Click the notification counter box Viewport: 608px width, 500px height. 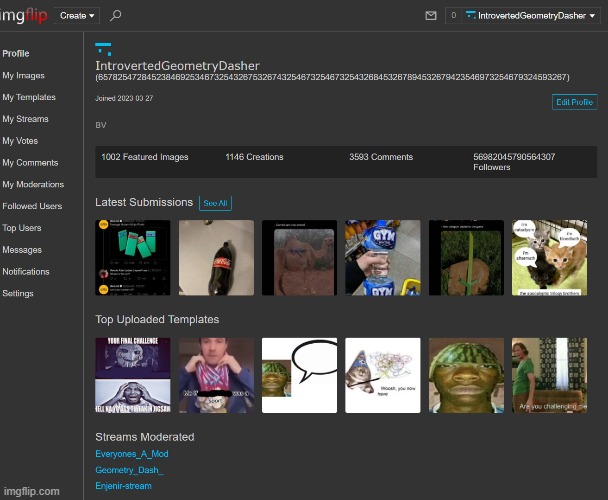[453, 16]
